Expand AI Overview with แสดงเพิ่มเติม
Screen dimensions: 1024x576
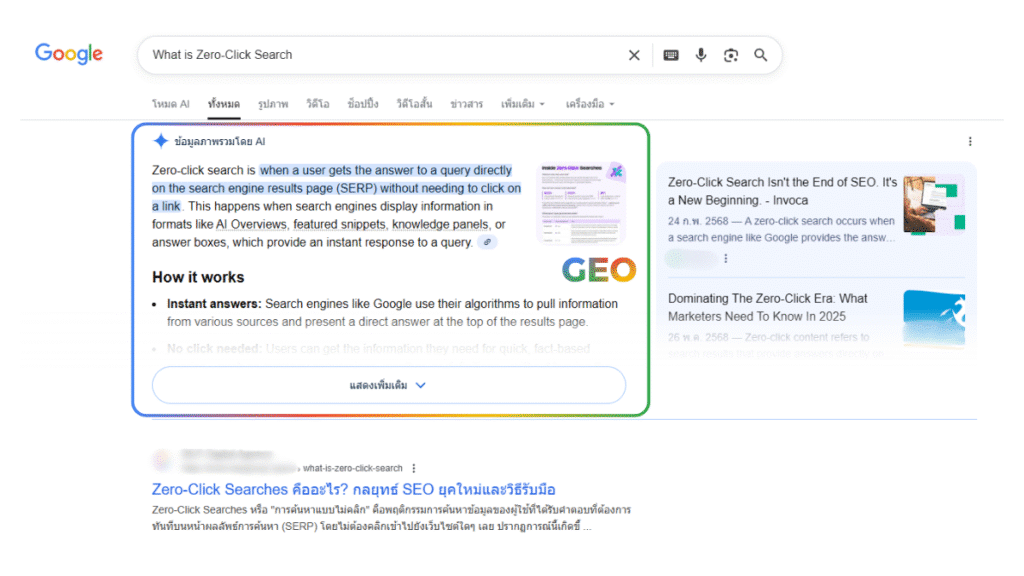(x=388, y=385)
